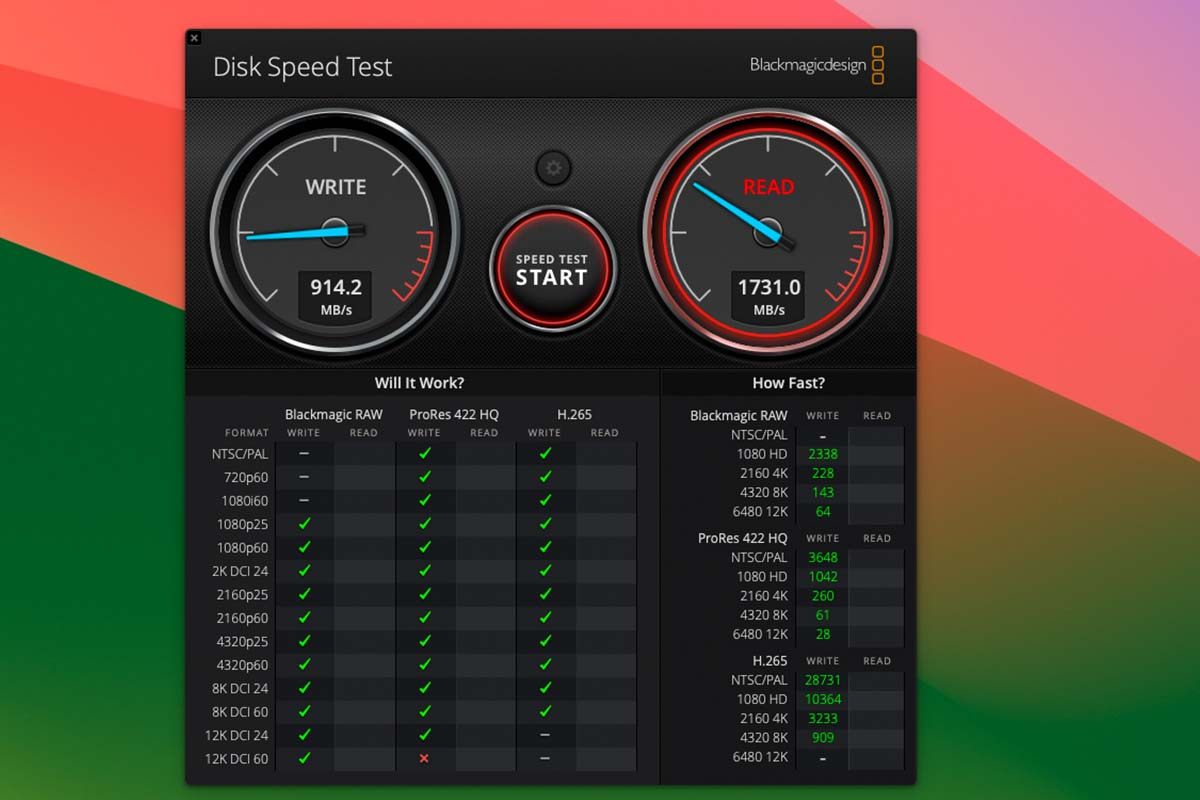Image resolution: width=1200 pixels, height=800 pixels.
Task: Click ProRes 422 HQ heading in How Fast
Action: (x=743, y=538)
